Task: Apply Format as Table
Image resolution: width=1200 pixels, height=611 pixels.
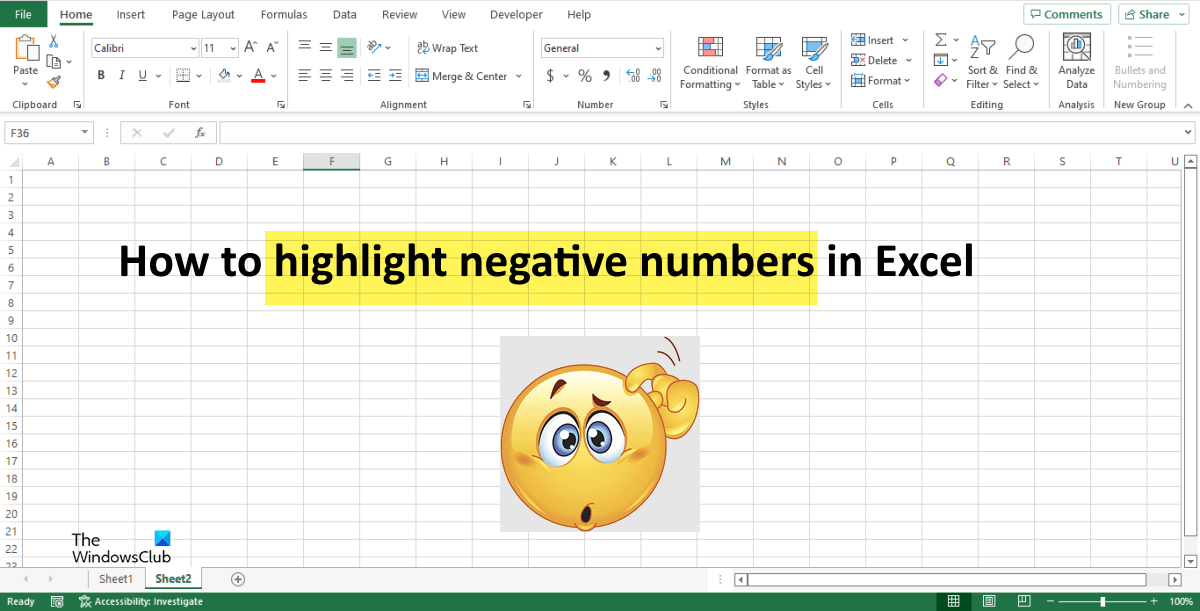Action: click(x=768, y=62)
